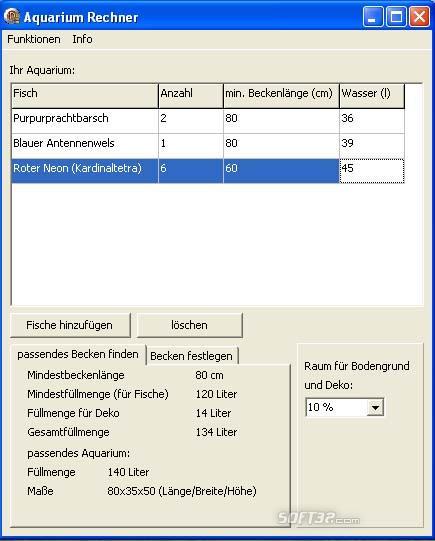Viewport: 435px width, 541px height.
Task: Click Wasser cell 39
Action: pos(372,146)
